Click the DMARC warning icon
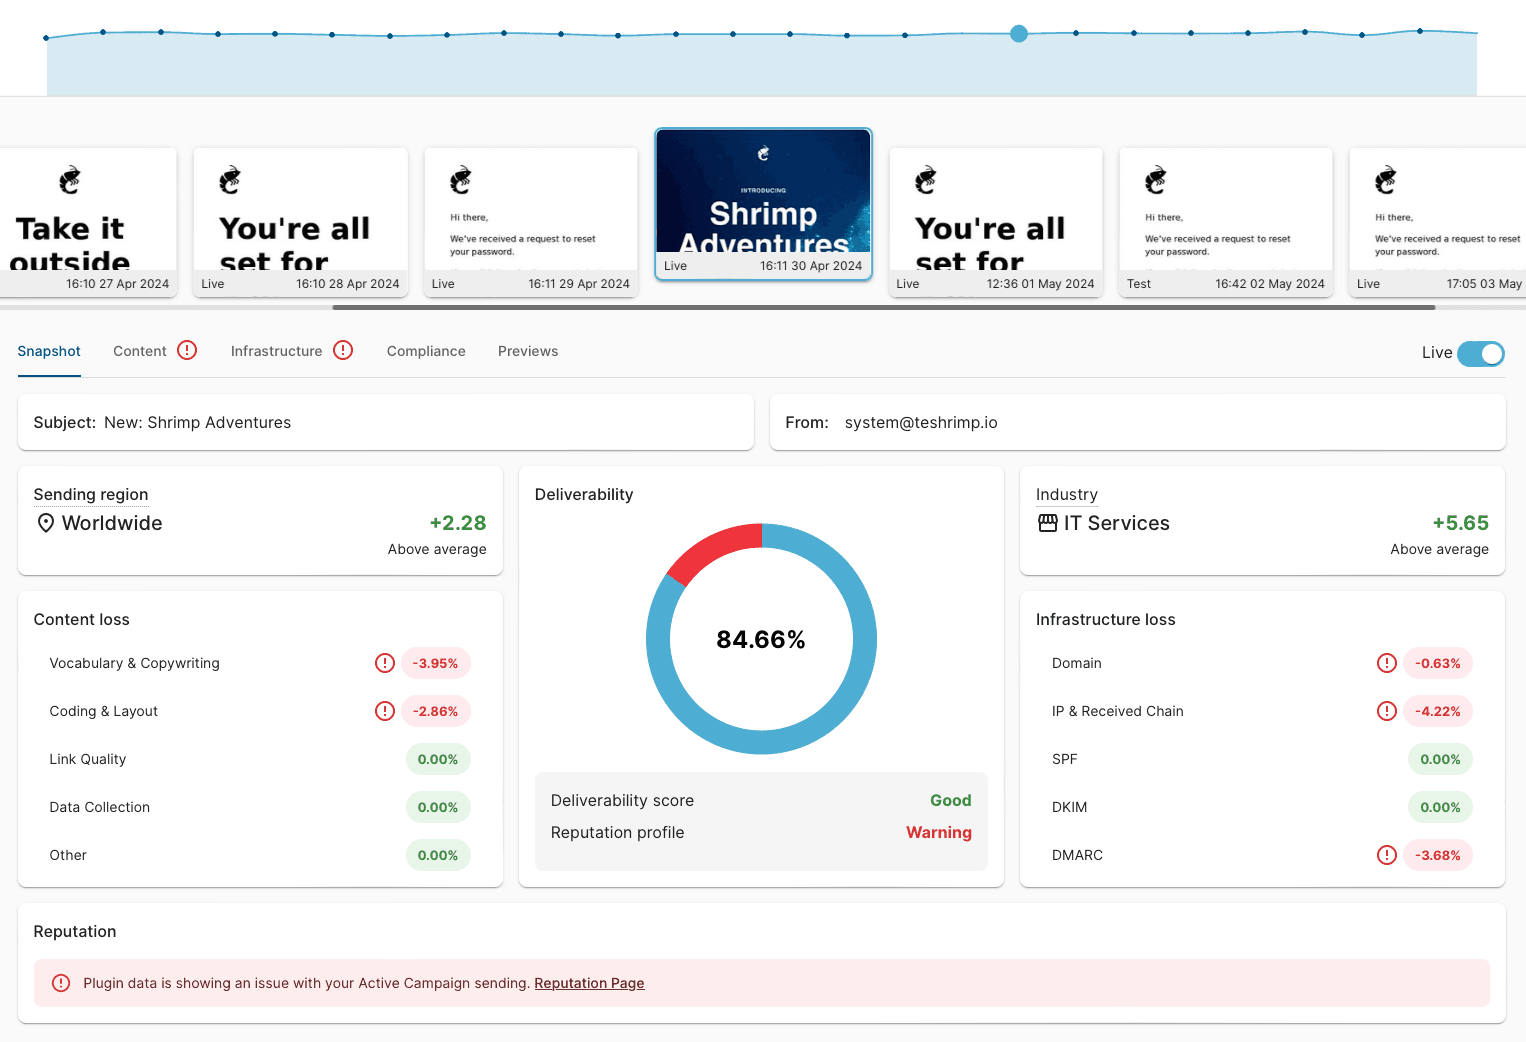 pos(1387,855)
